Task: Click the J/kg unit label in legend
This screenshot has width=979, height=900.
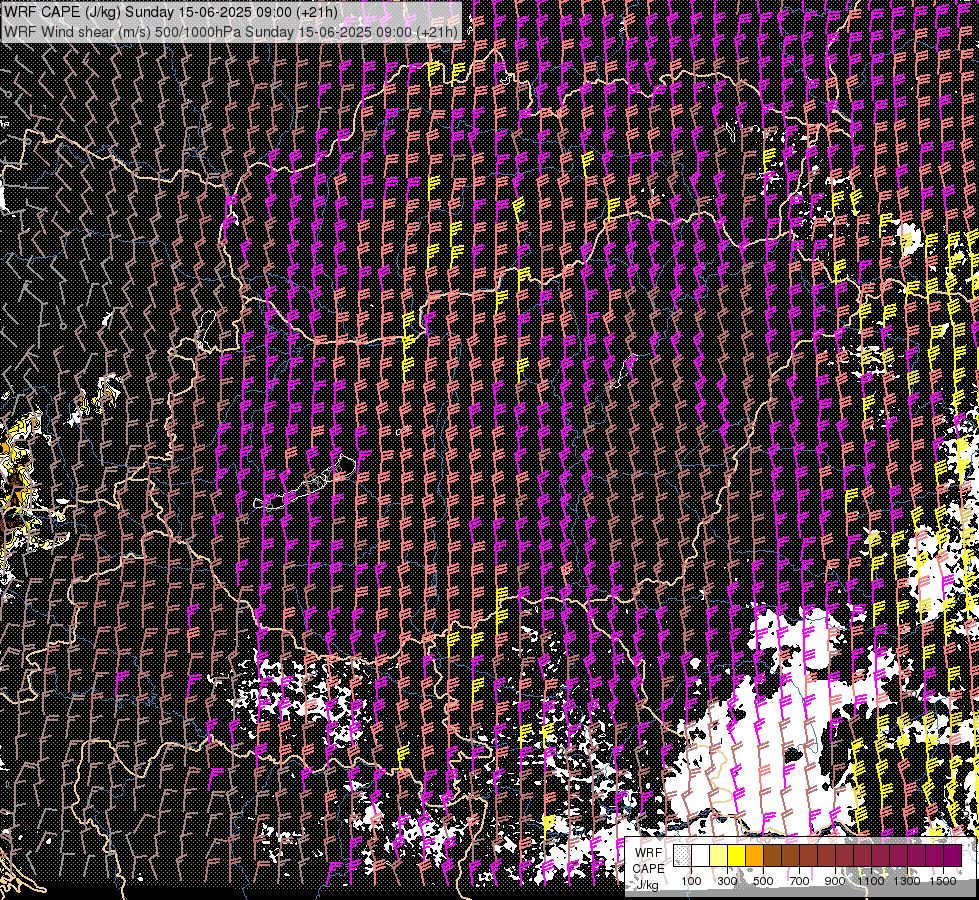Action: coord(648,885)
